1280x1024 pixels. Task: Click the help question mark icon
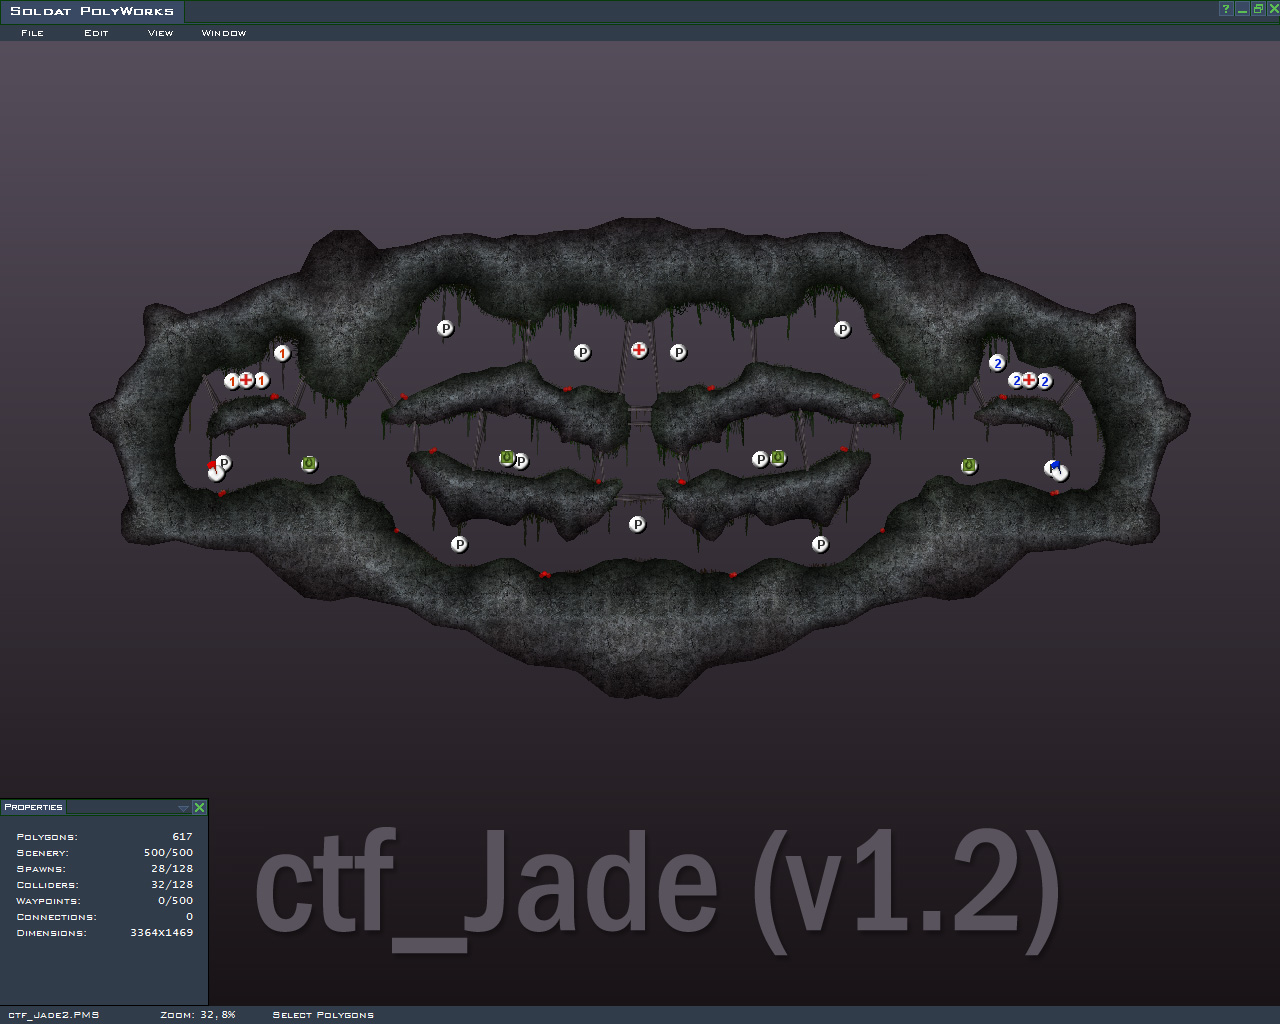point(1225,9)
